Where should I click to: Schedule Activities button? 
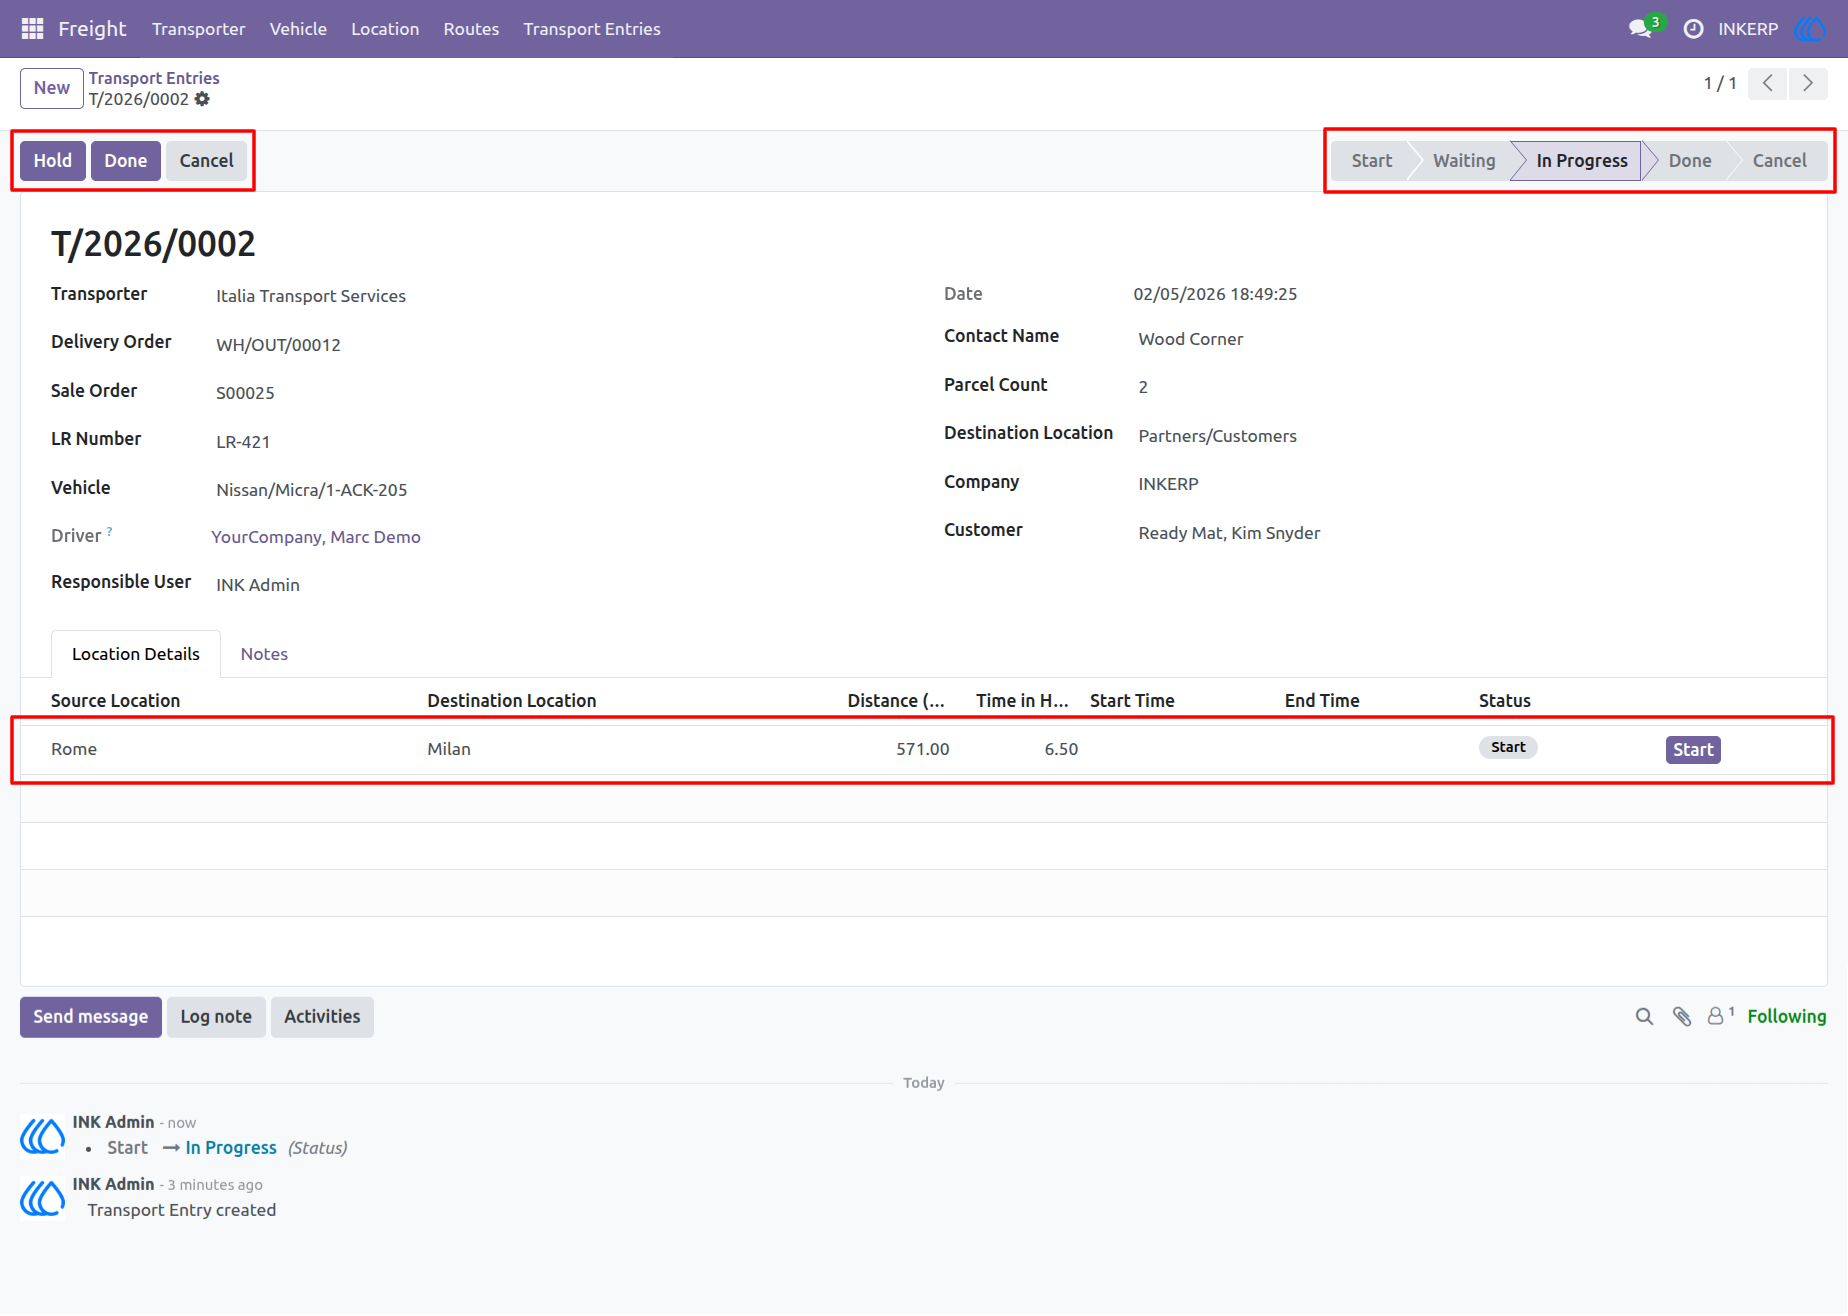[x=322, y=1017]
